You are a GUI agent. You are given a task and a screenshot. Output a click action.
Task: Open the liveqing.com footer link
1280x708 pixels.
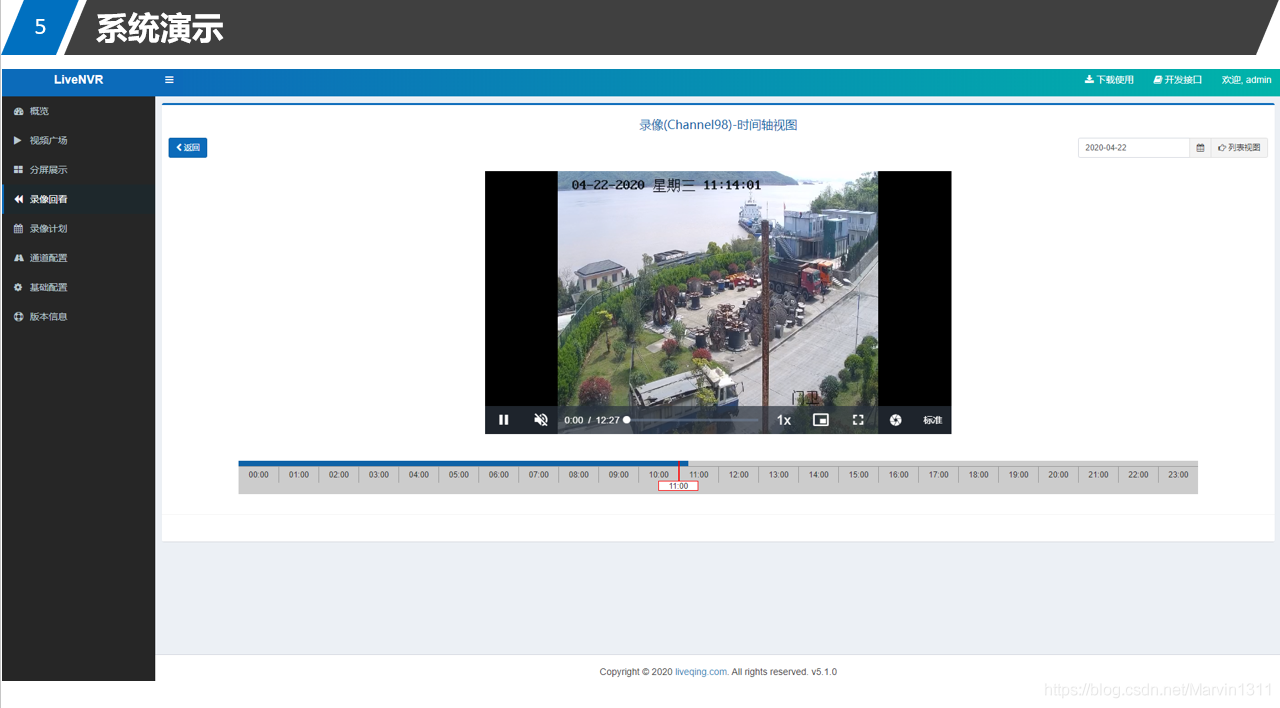click(701, 672)
